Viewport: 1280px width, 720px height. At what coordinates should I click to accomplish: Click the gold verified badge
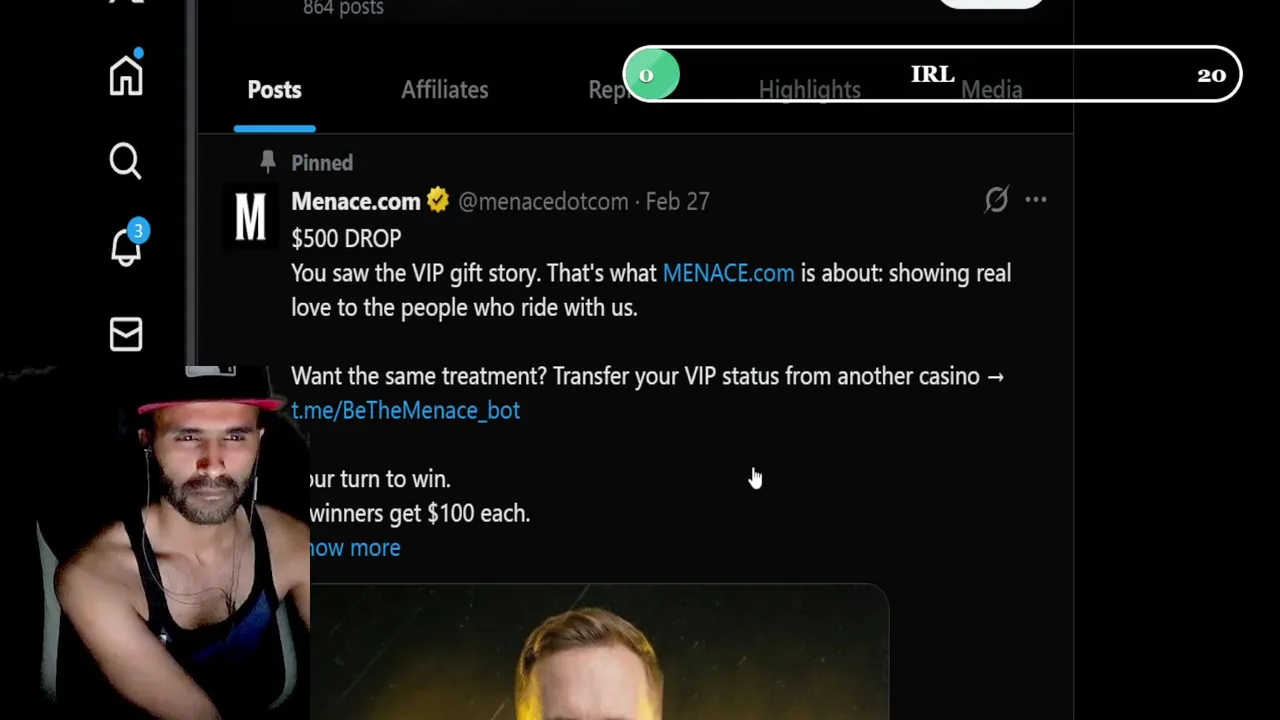point(438,201)
